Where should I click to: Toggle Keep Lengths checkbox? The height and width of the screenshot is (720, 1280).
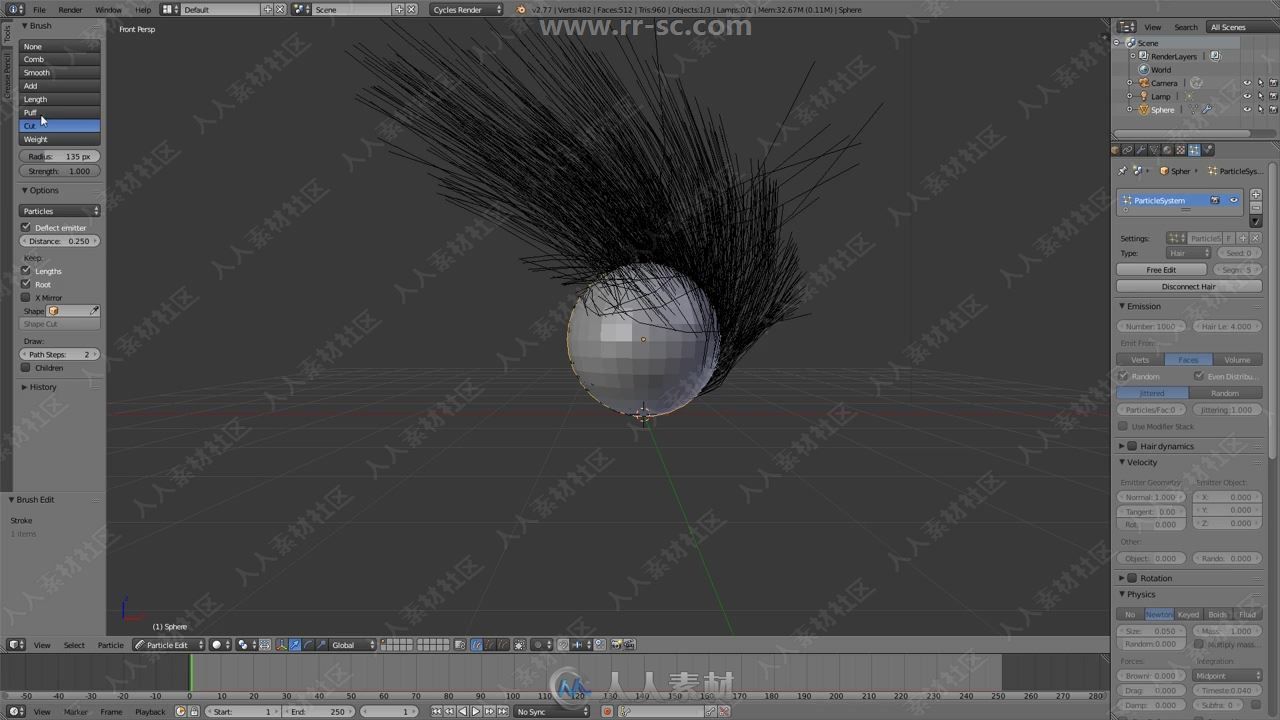click(x=26, y=271)
